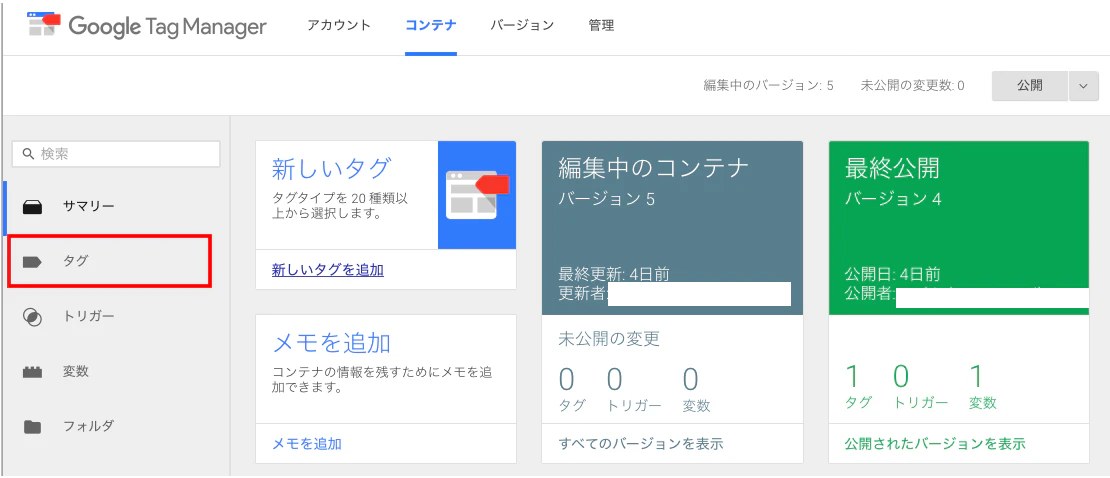1110x478 pixels.
Task: Click the フォルダ folder icon in sidebar
Action: pyautogui.click(x=33, y=426)
